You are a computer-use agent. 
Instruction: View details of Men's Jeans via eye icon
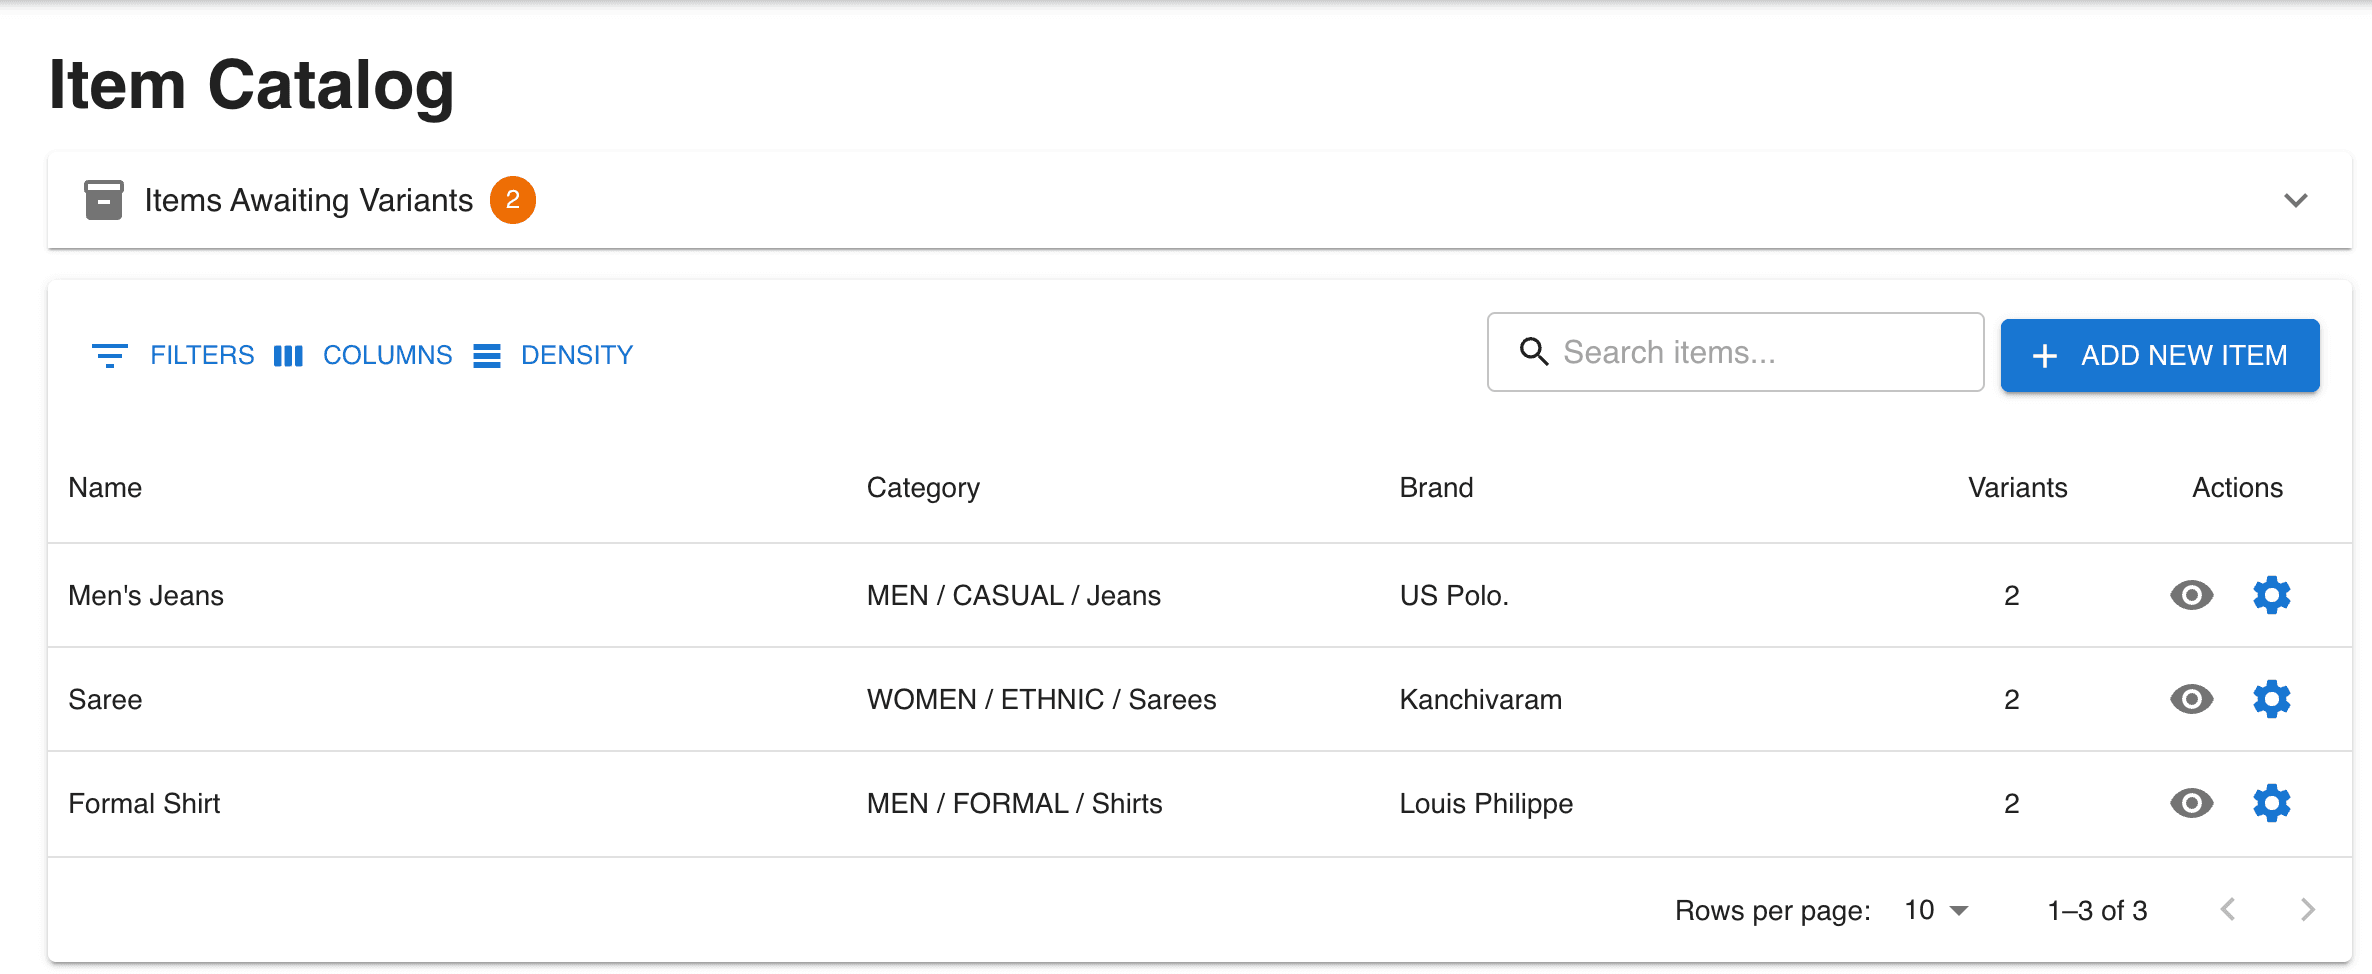click(x=2191, y=595)
